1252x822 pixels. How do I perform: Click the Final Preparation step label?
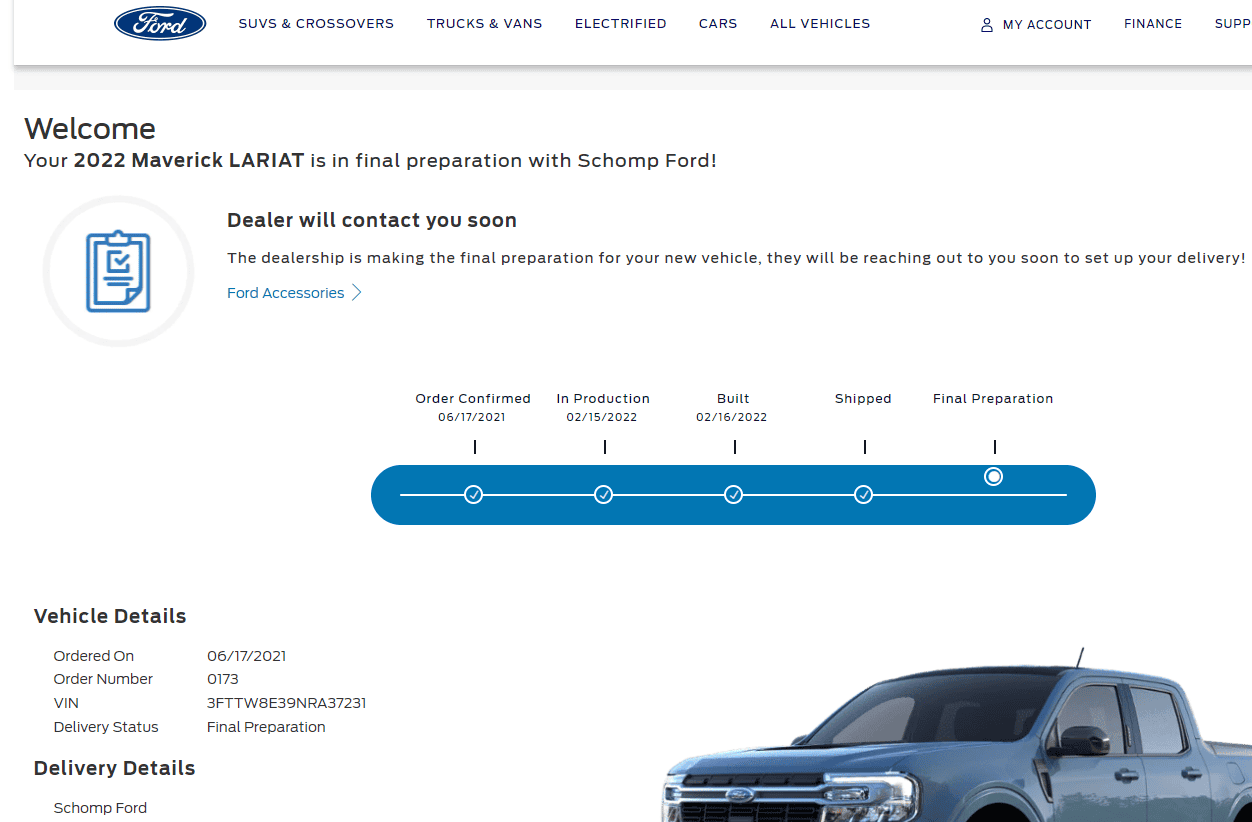(993, 398)
